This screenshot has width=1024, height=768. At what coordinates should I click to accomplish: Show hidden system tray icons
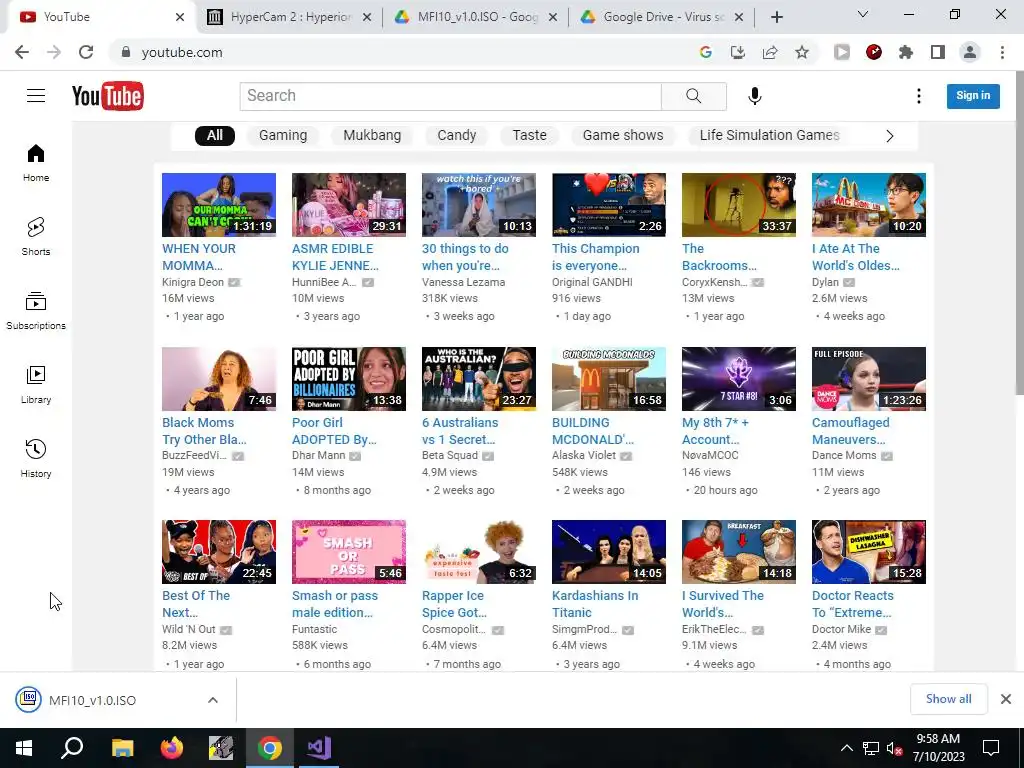846,748
